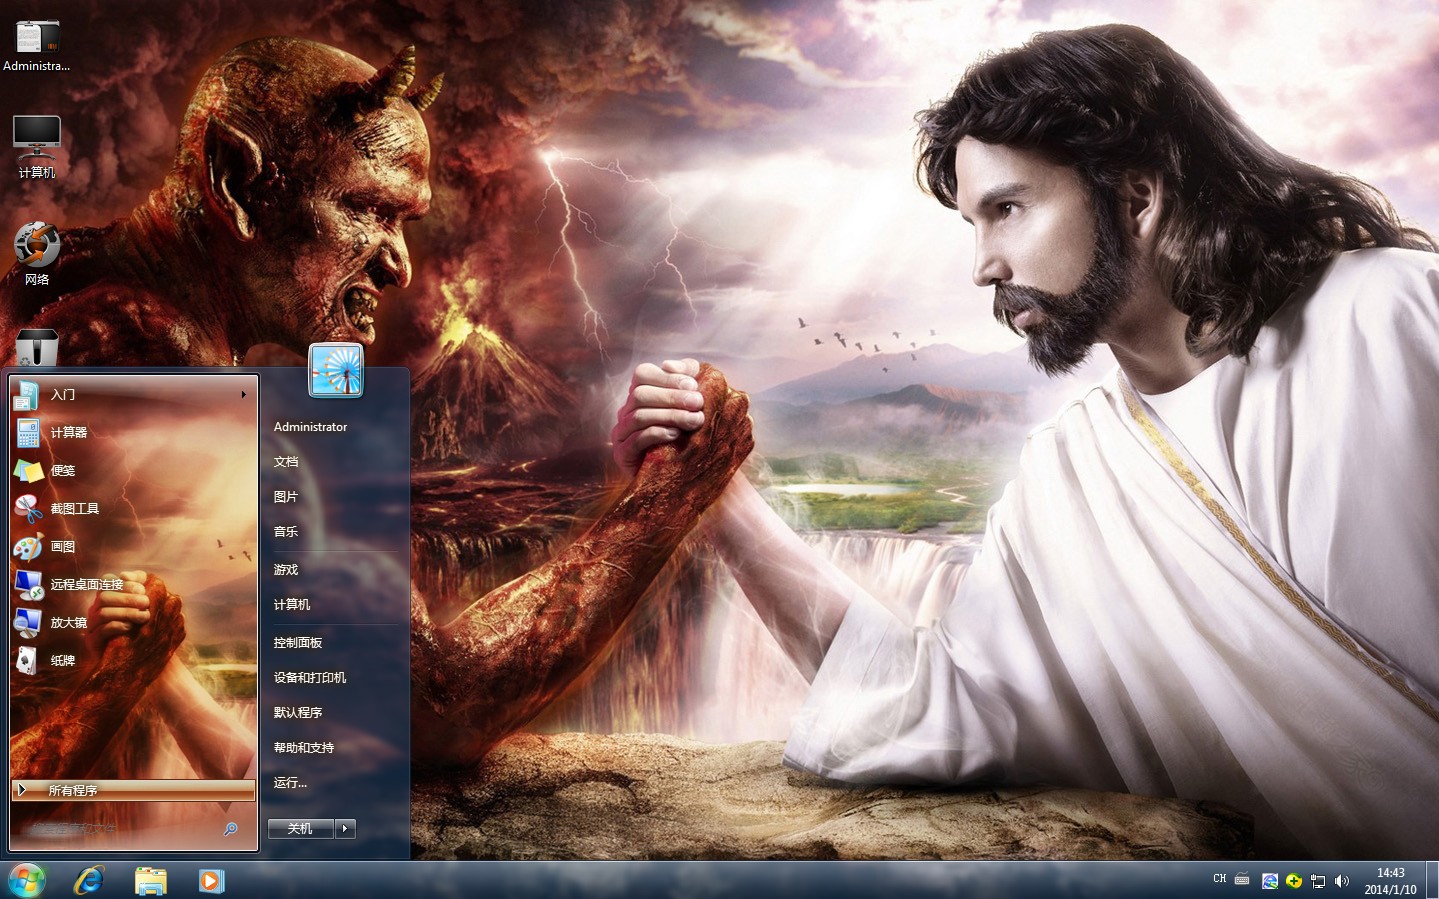Image resolution: width=1439 pixels, height=899 pixels.
Task: Open 图片 from the Start menu
Action: (x=286, y=497)
